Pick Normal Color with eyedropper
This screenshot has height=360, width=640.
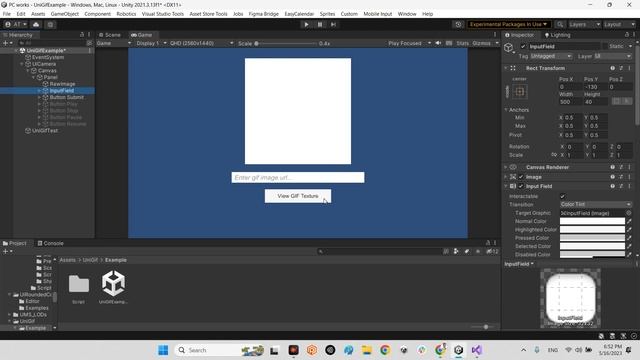(629, 221)
